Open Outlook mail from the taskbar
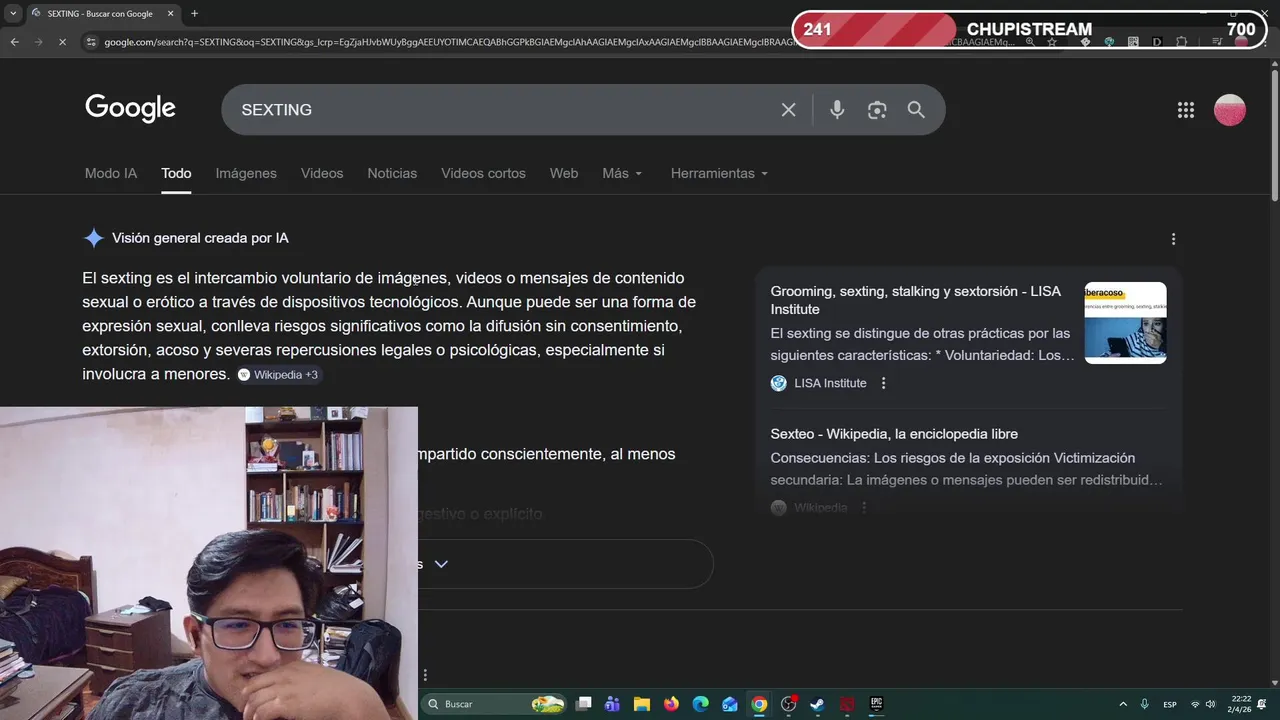Viewport: 1280px width, 720px height. 730,704
